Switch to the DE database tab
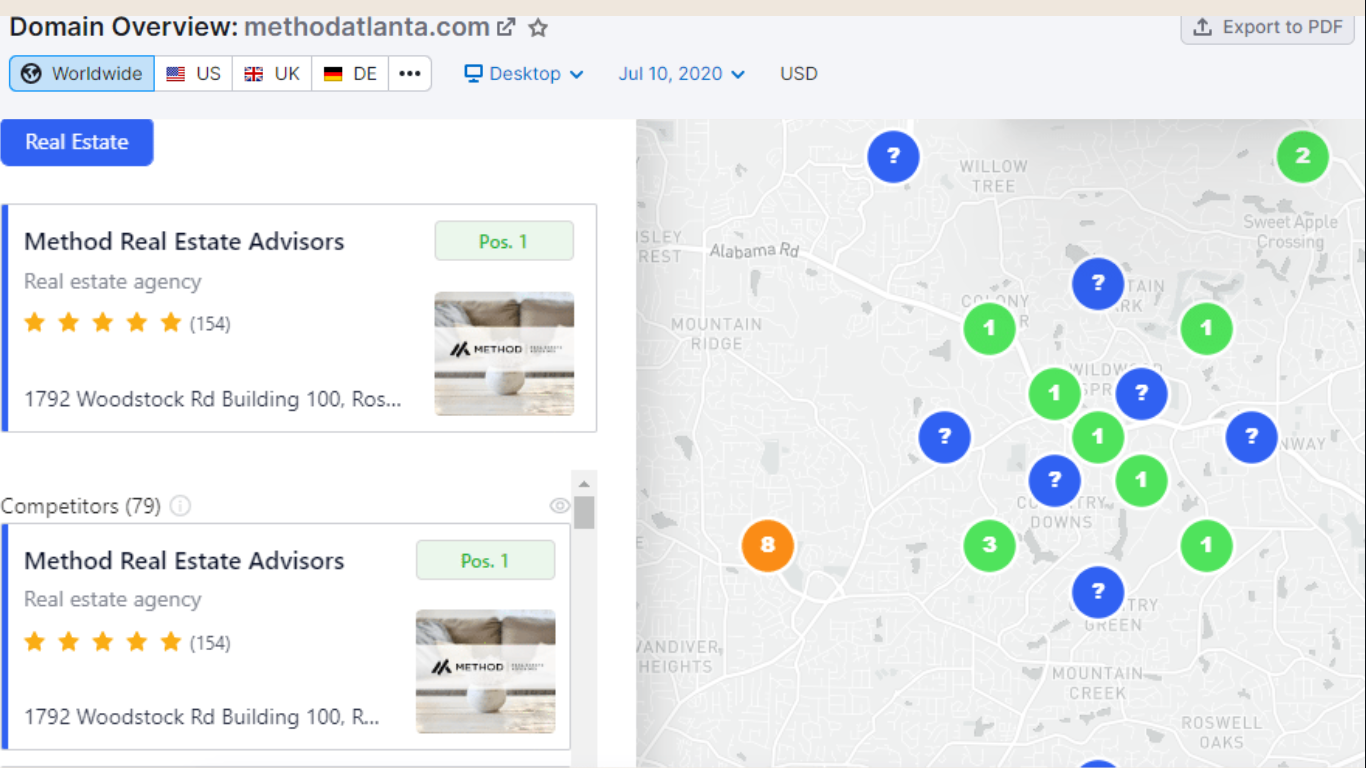 (350, 74)
